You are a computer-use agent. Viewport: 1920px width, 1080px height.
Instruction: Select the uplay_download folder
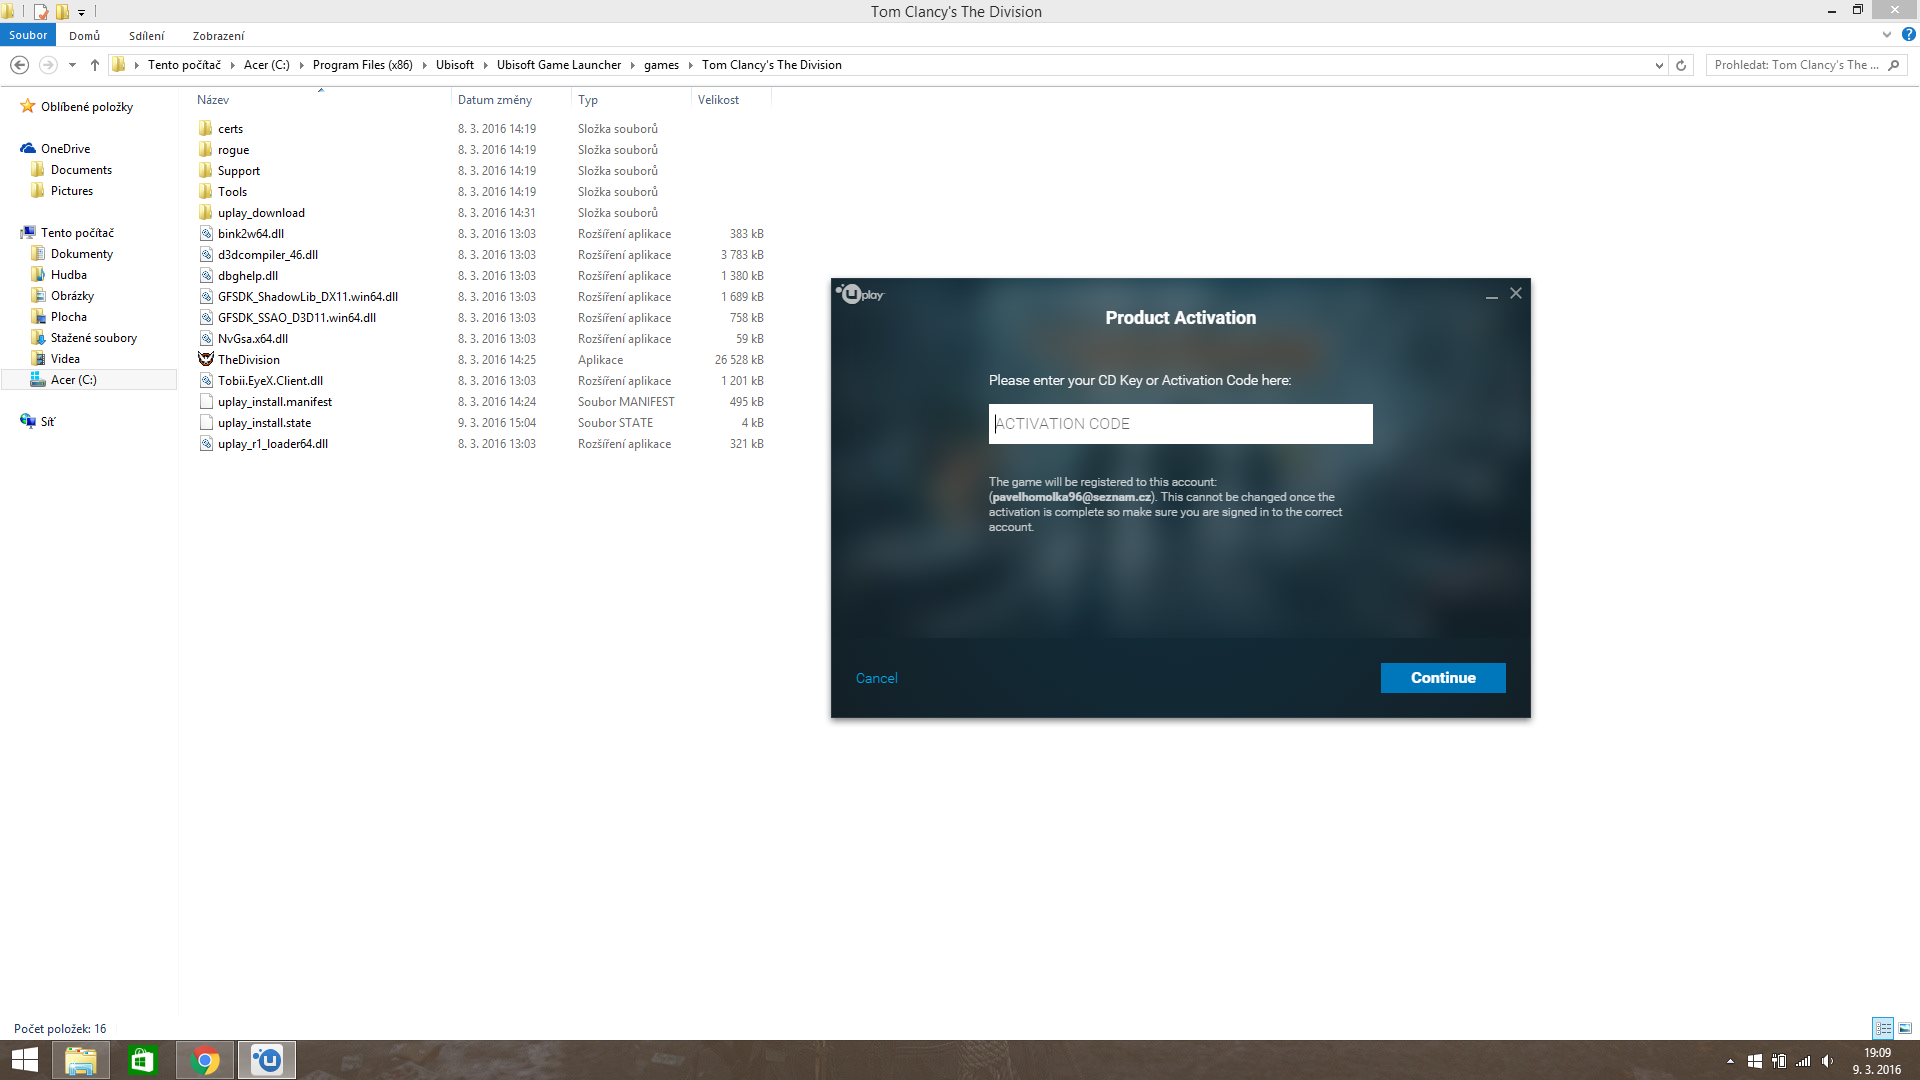tap(261, 213)
